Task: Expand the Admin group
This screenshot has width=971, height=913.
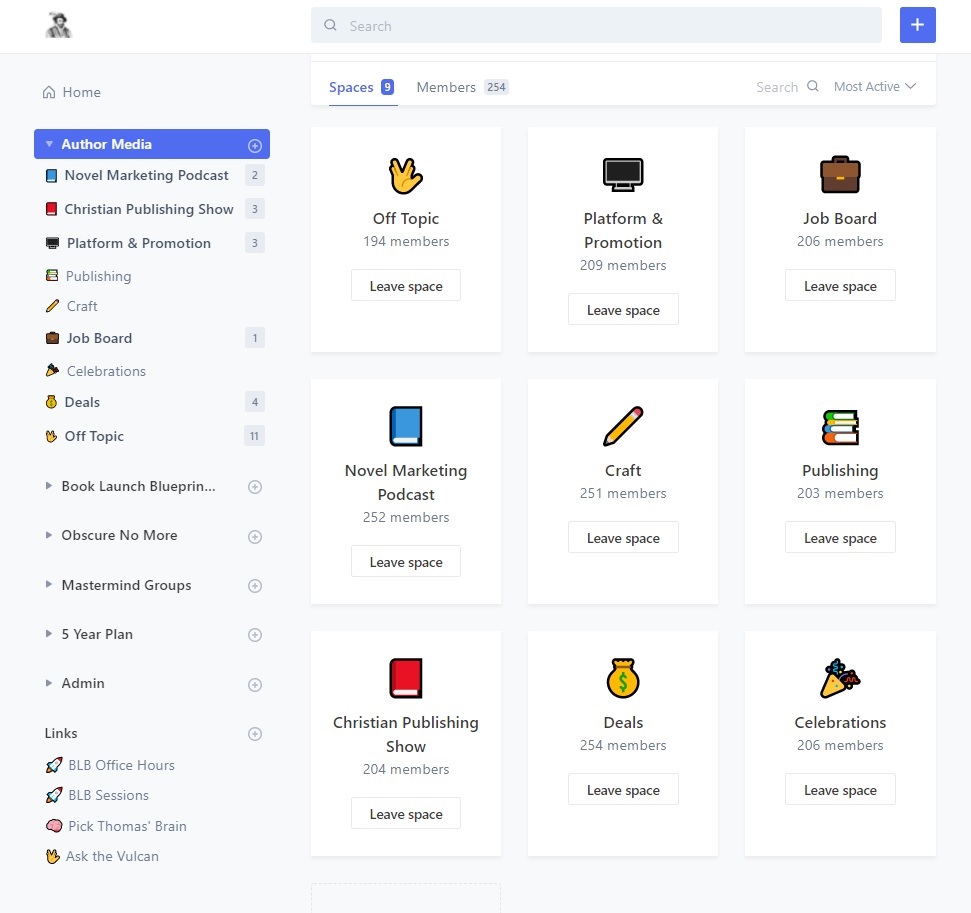Action: point(49,683)
